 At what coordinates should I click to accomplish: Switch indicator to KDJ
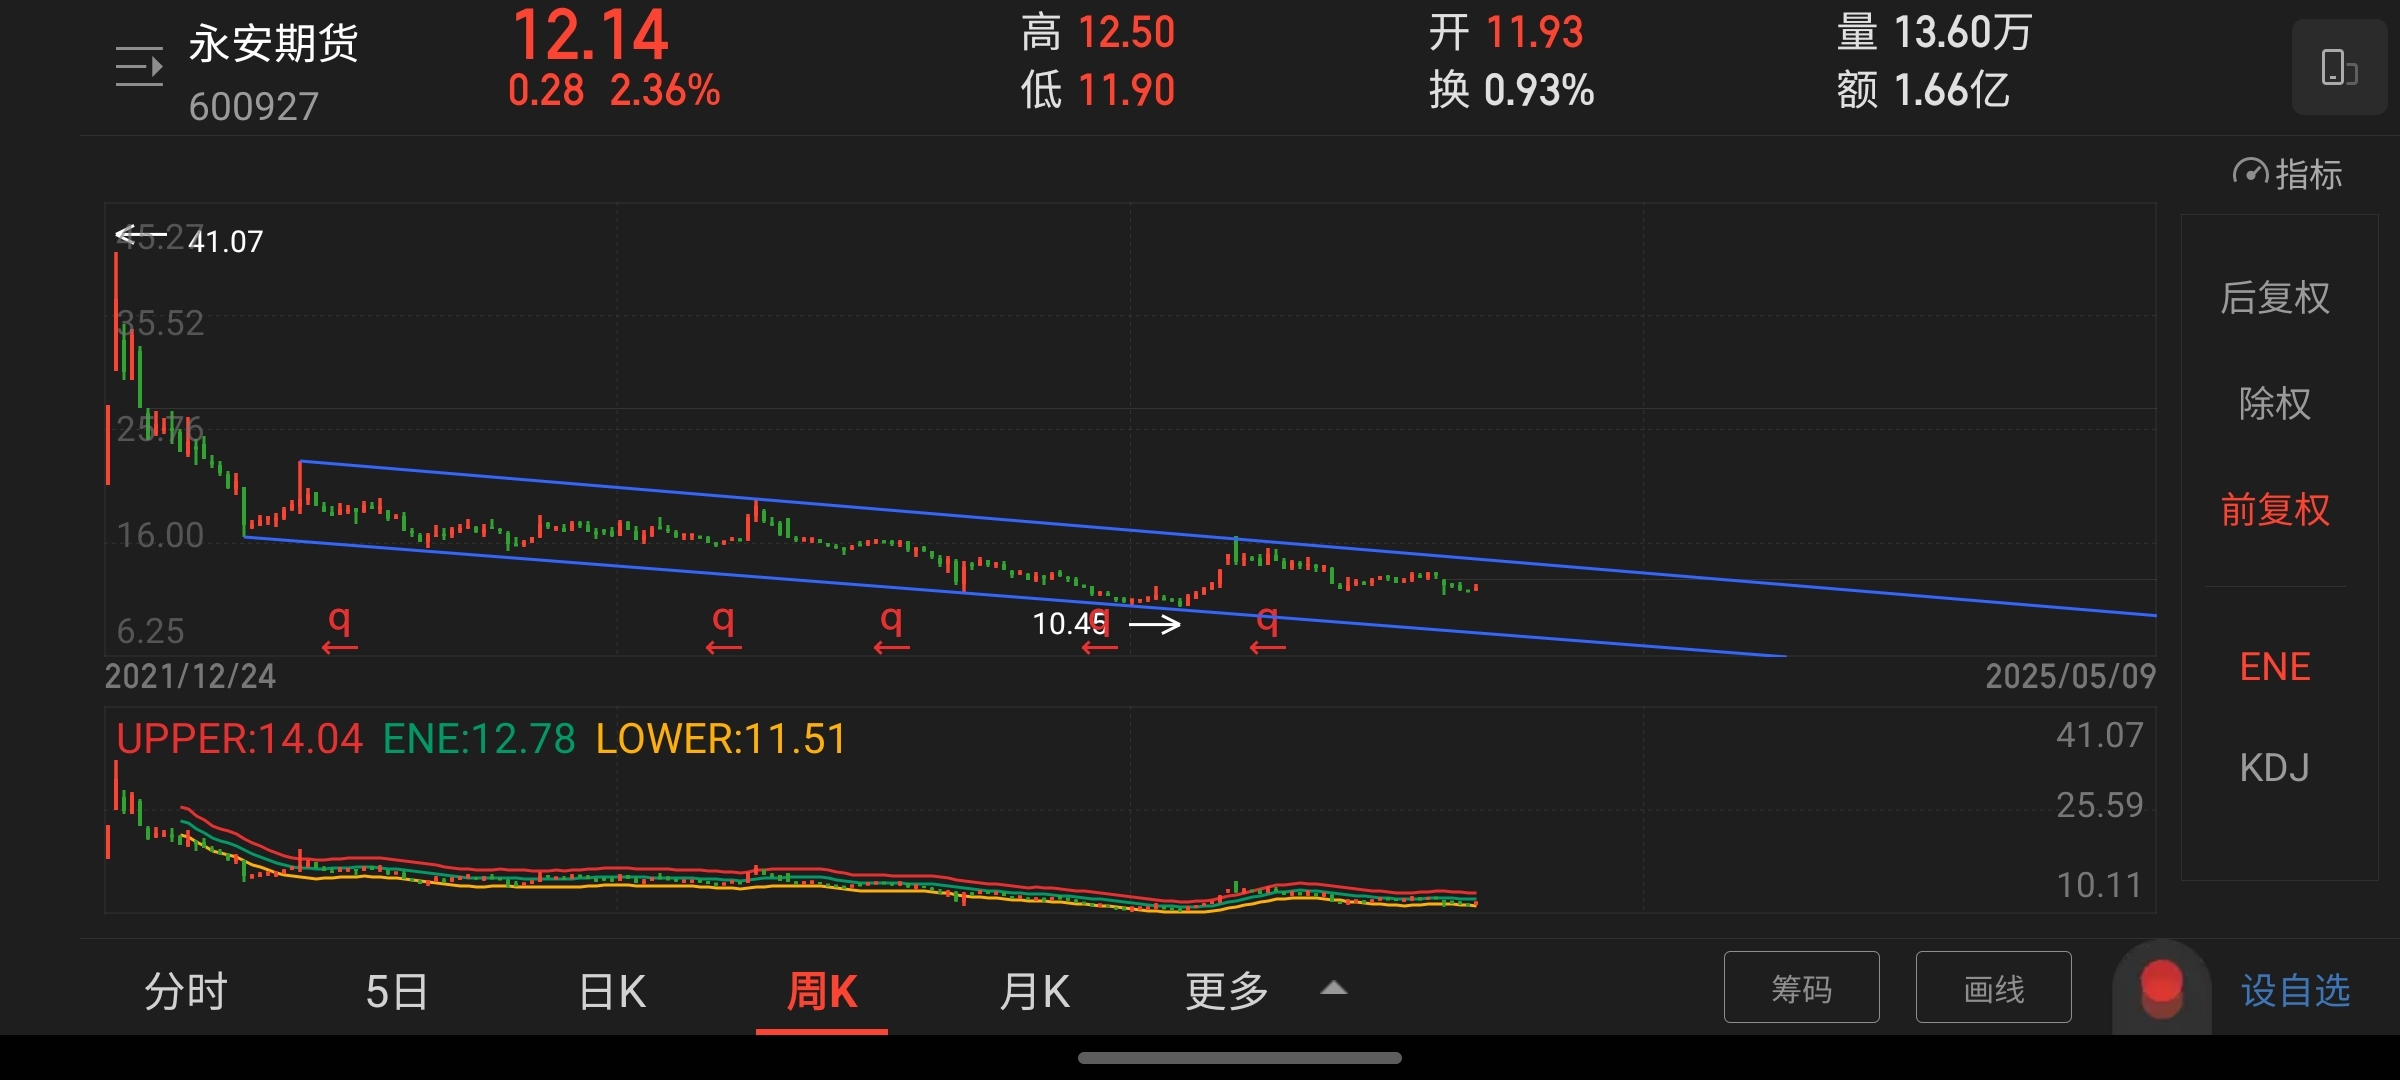tap(2275, 768)
